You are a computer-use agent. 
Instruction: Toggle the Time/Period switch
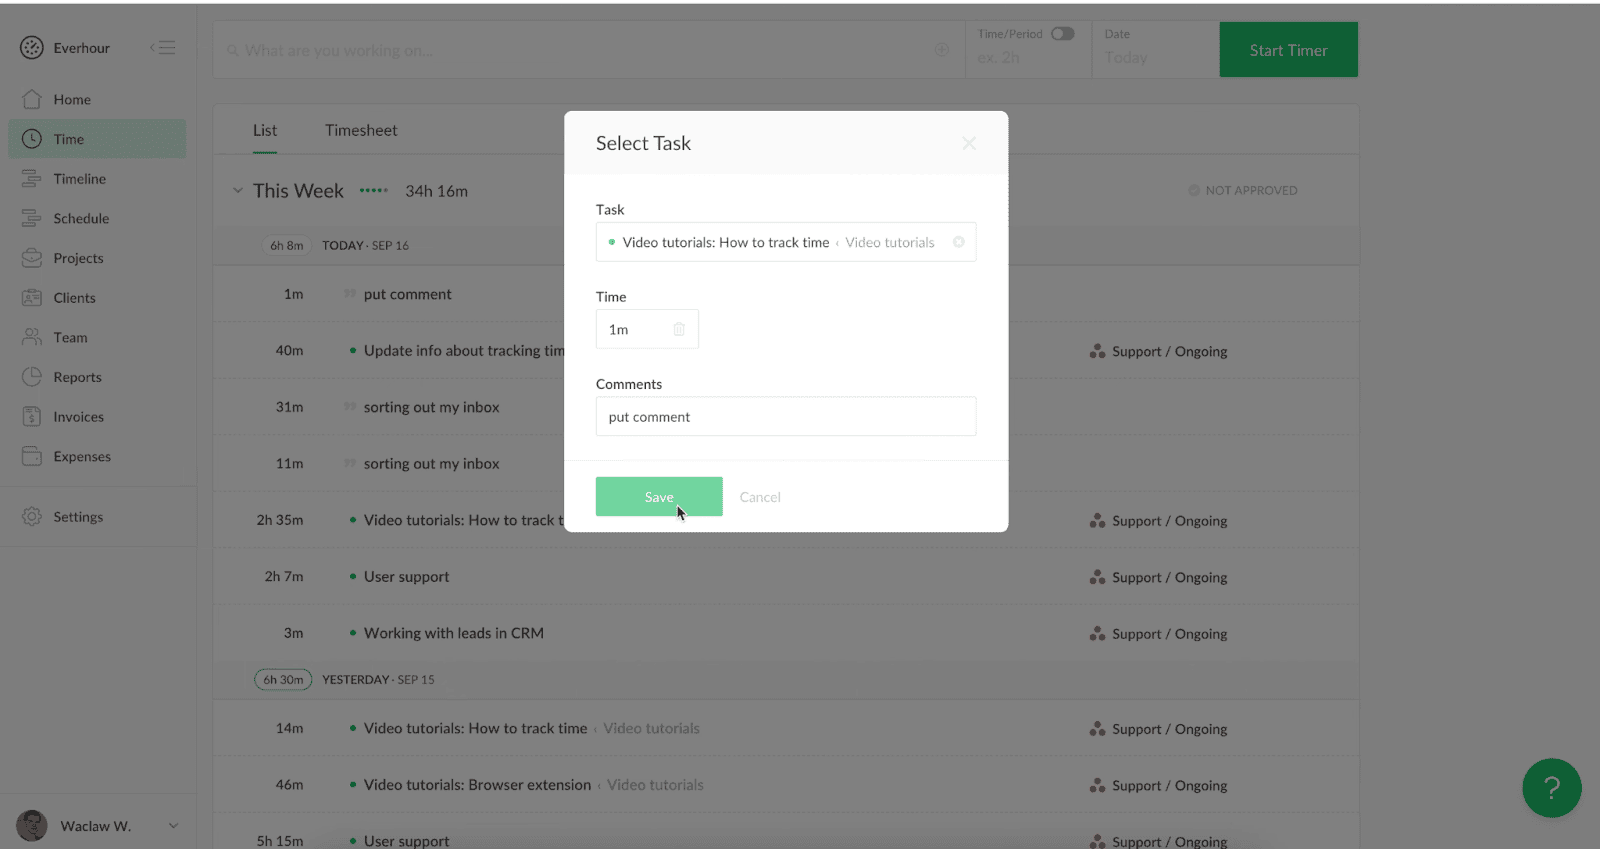click(1062, 34)
